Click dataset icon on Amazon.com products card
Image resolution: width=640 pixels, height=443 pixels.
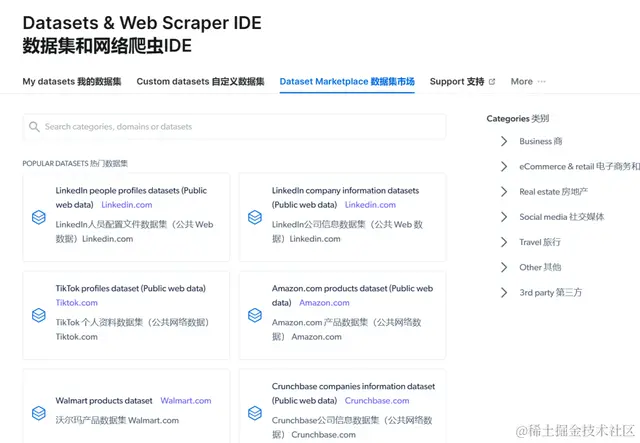[x=255, y=315]
